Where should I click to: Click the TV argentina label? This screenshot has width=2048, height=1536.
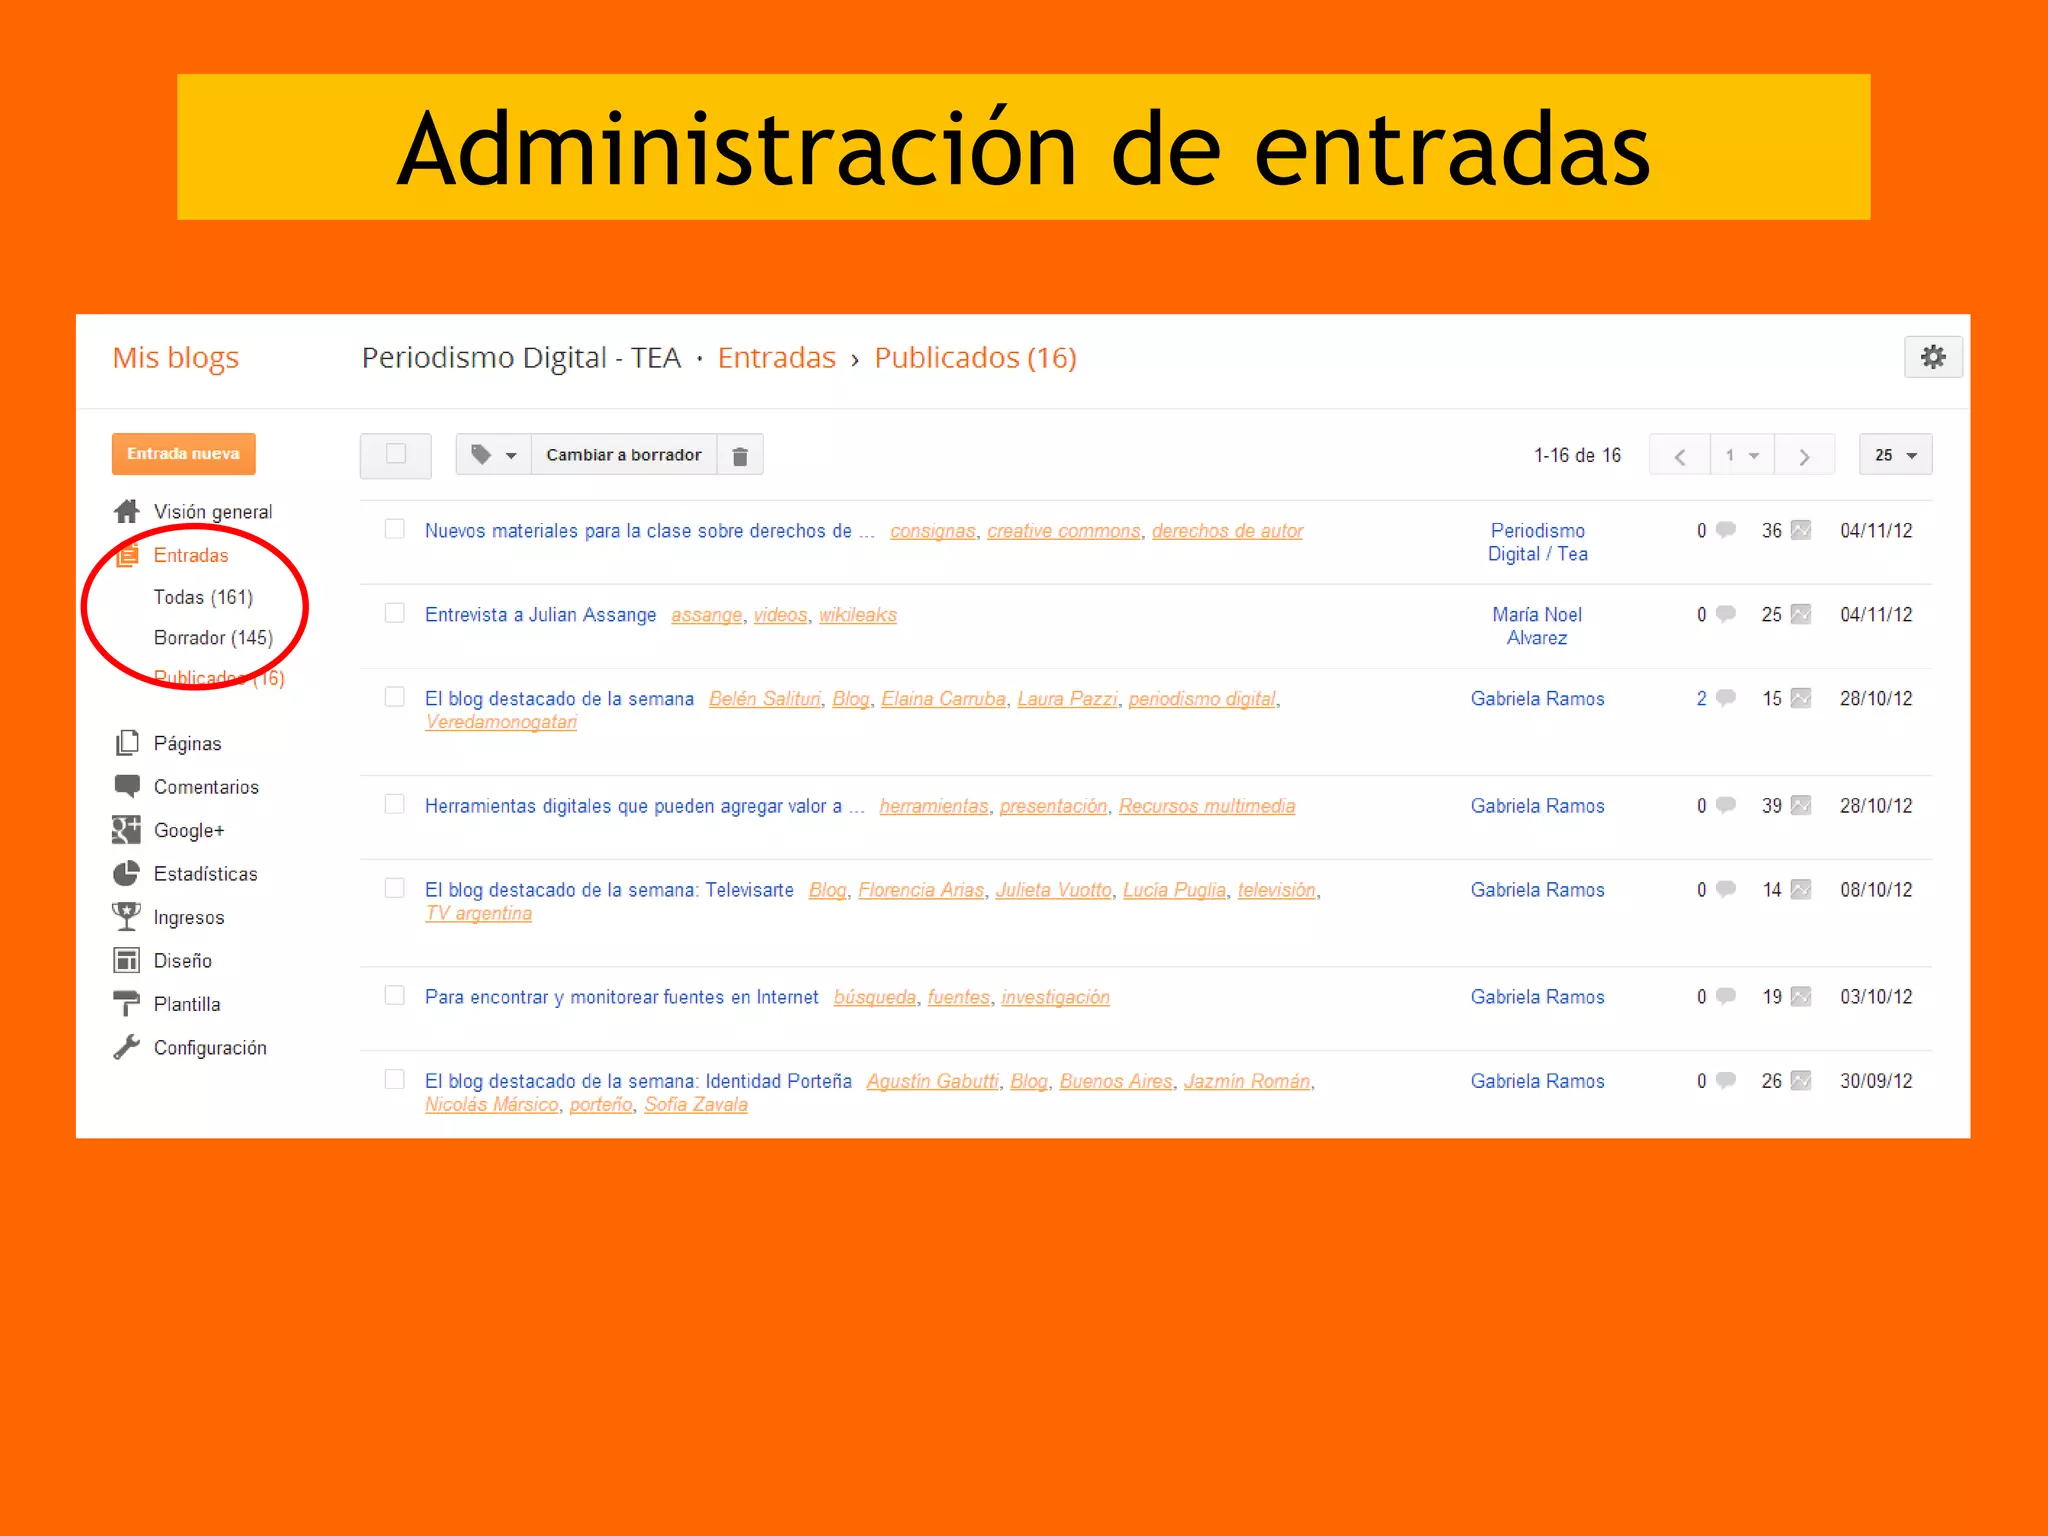coord(479,913)
